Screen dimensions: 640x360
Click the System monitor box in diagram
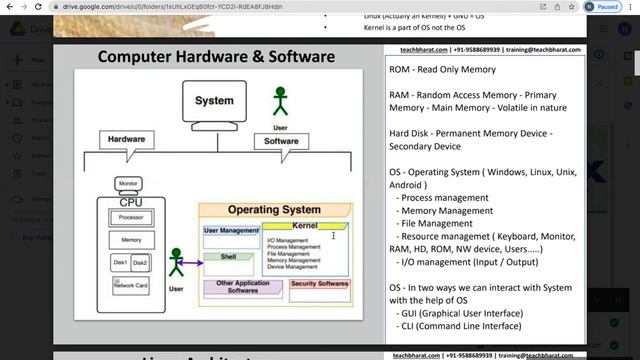214,101
